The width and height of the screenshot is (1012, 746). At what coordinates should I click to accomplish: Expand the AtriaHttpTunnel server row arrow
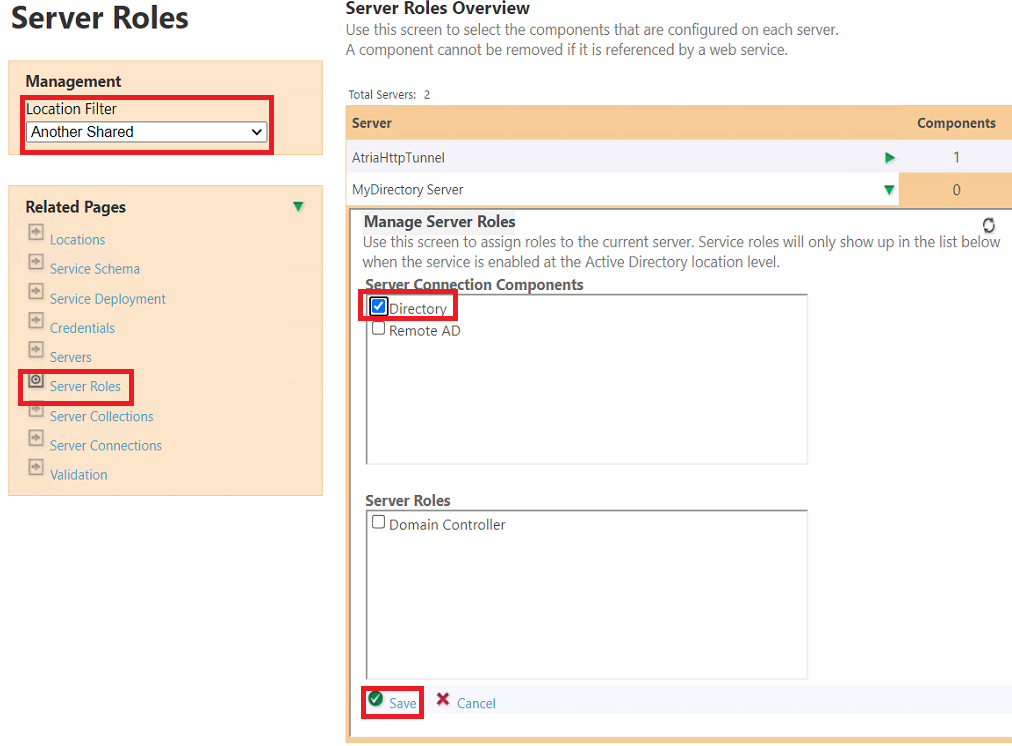point(890,158)
